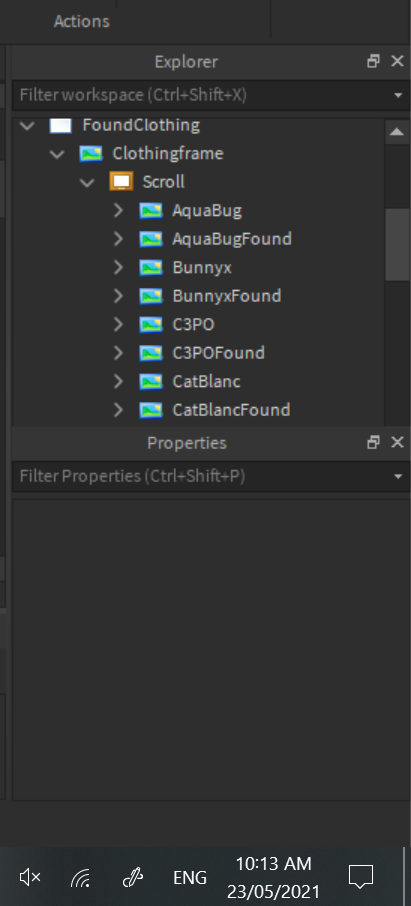
Task: Open the Filter Properties dropdown arrow
Action: point(398,477)
